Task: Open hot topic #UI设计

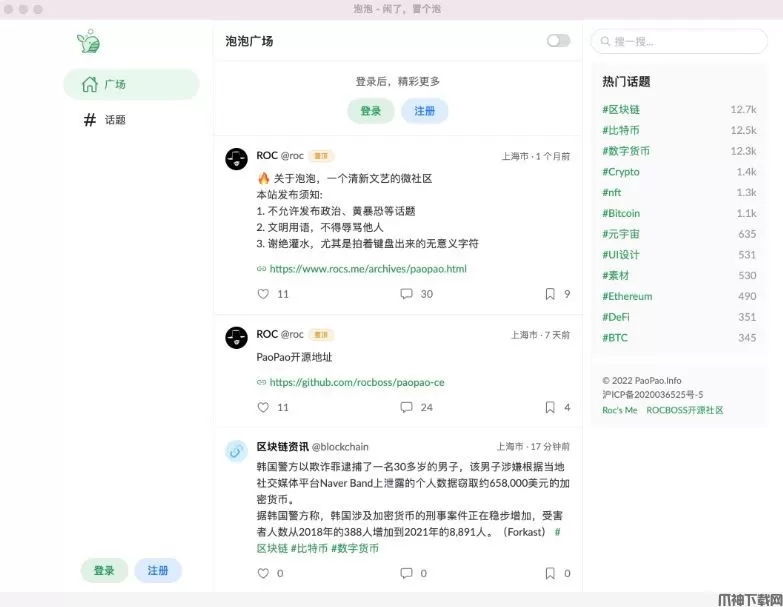Action: click(x=621, y=255)
